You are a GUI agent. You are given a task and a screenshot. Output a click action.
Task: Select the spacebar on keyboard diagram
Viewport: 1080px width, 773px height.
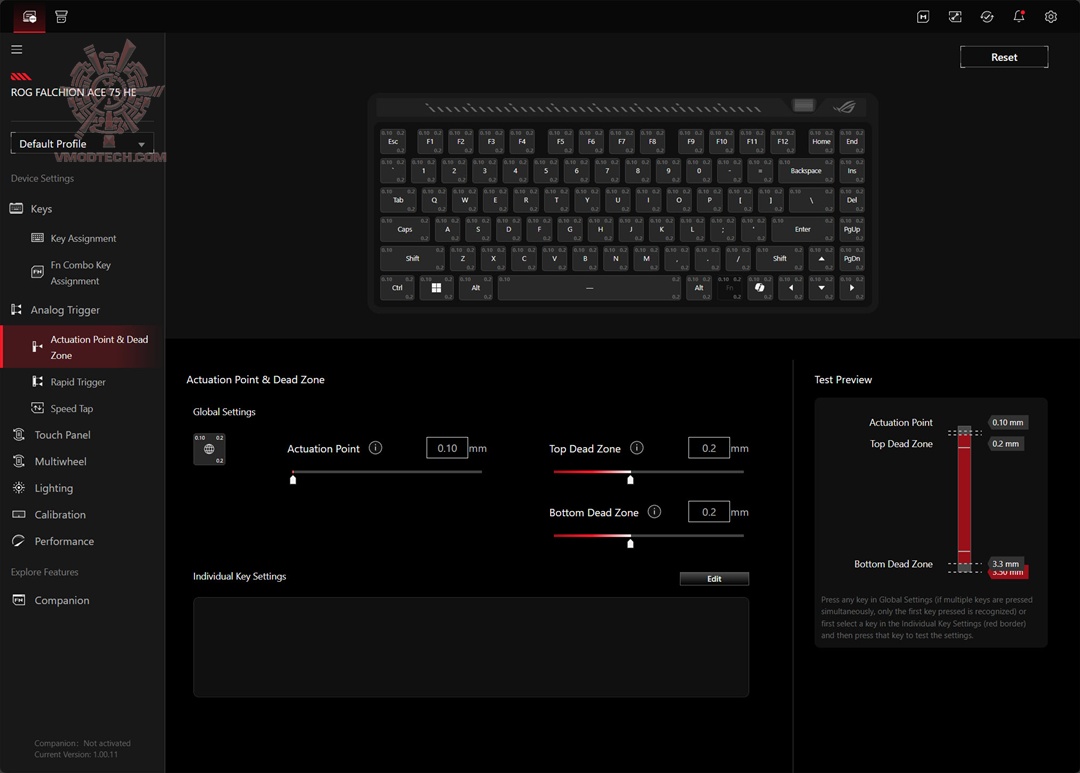590,287
